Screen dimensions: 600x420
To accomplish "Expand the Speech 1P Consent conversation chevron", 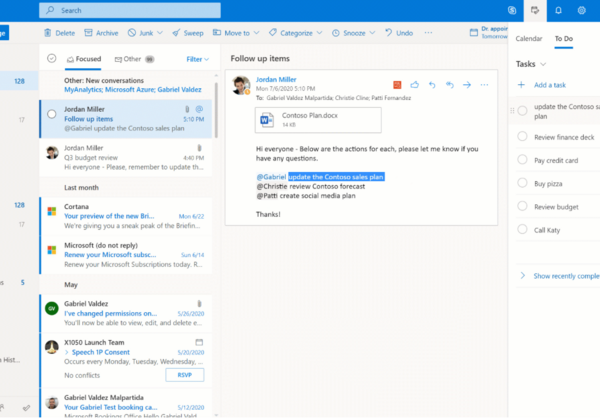I will click(67, 352).
